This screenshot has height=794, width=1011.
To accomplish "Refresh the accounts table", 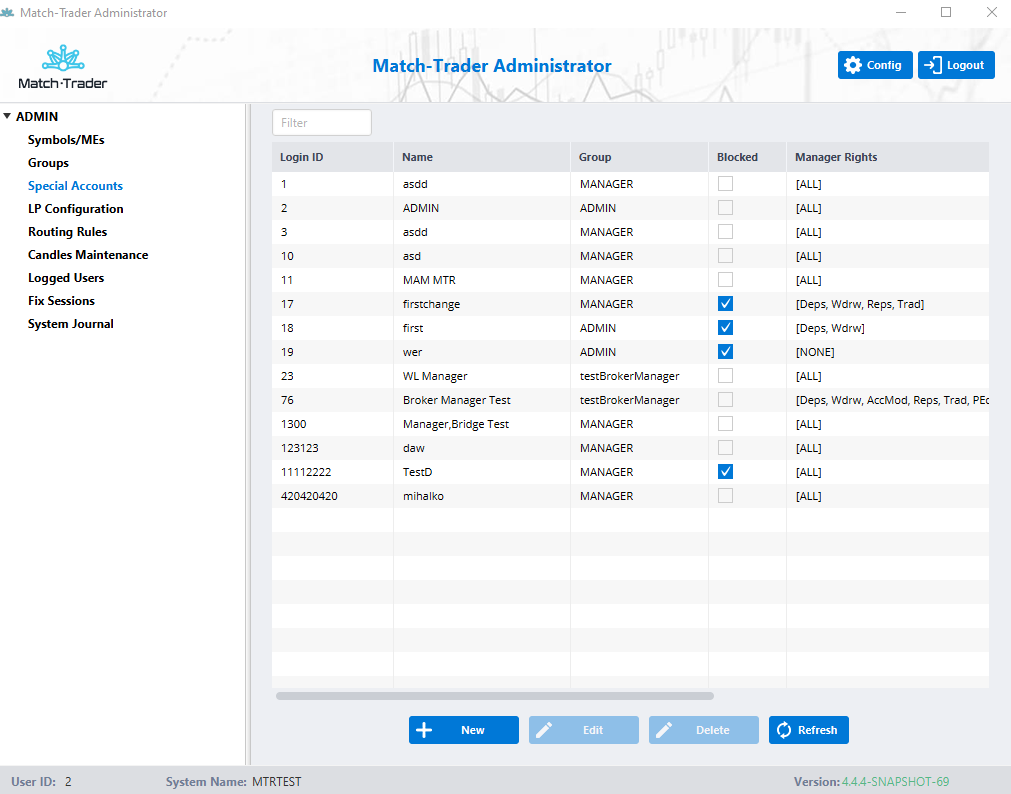I will 809,730.
